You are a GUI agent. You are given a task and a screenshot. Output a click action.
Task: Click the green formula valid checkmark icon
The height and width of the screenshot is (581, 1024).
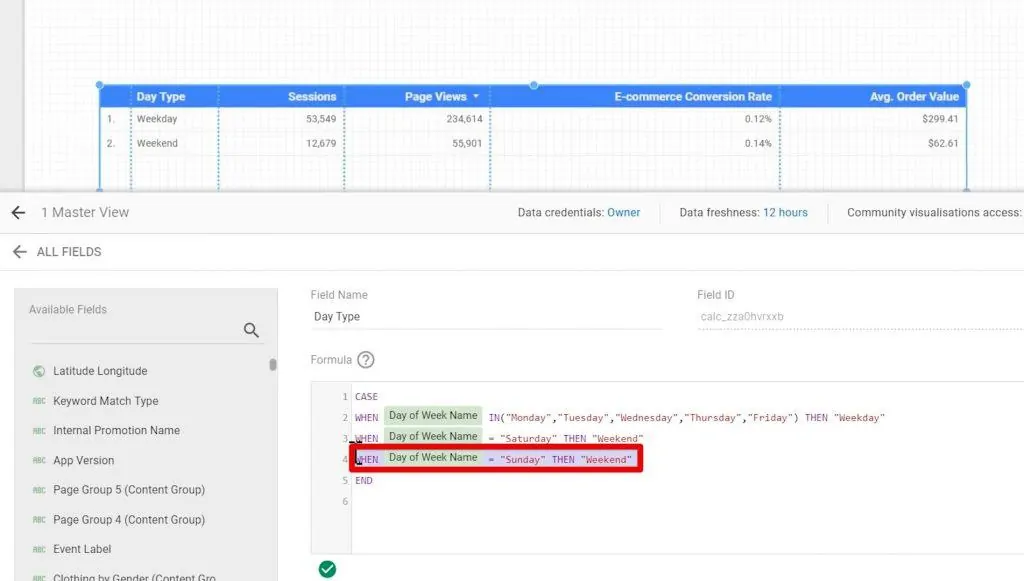(327, 569)
